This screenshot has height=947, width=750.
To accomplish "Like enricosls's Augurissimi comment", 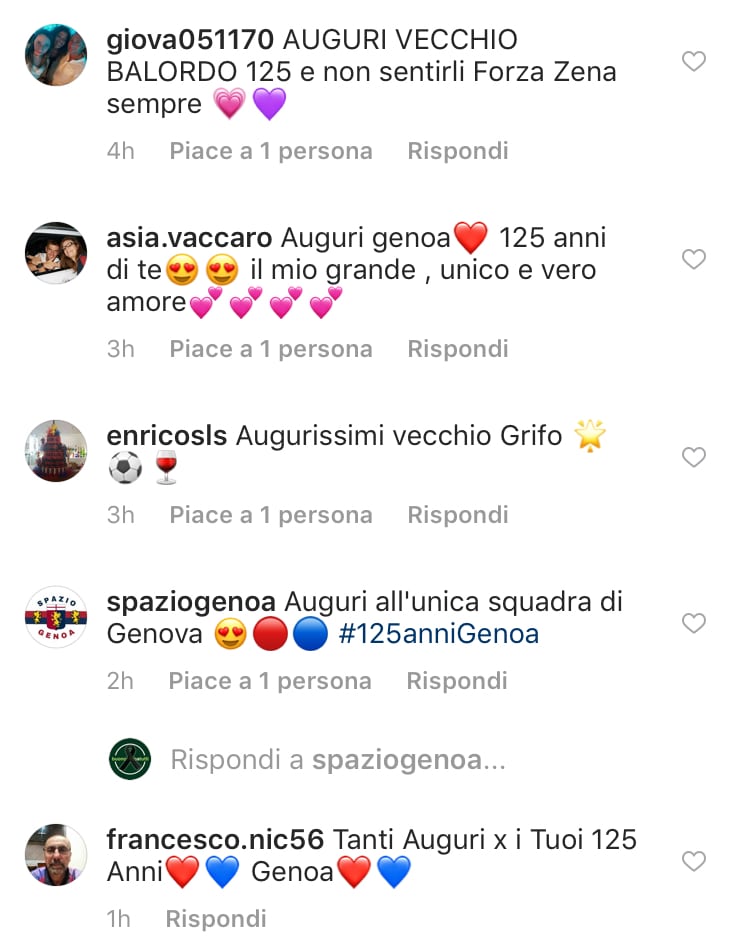I will (694, 457).
